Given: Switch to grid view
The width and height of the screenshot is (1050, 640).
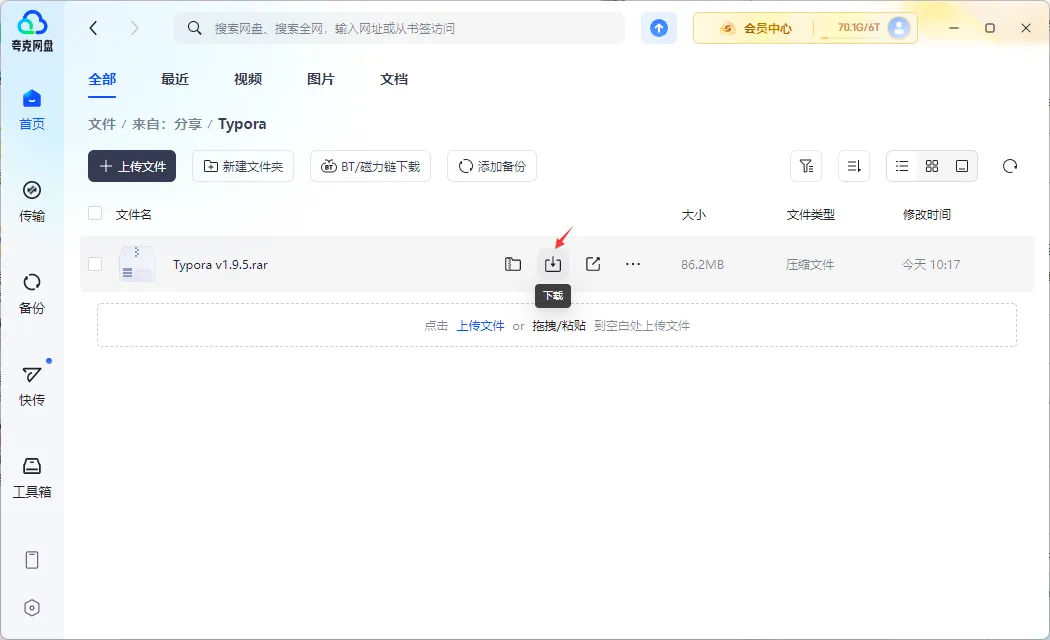Looking at the screenshot, I should click(x=932, y=166).
